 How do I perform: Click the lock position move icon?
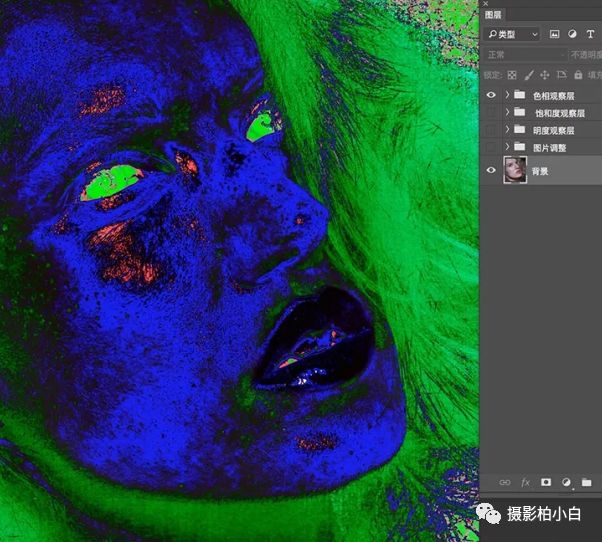545,75
